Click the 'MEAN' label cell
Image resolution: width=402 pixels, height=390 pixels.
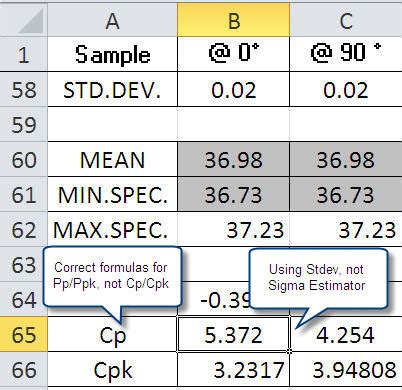(x=113, y=159)
